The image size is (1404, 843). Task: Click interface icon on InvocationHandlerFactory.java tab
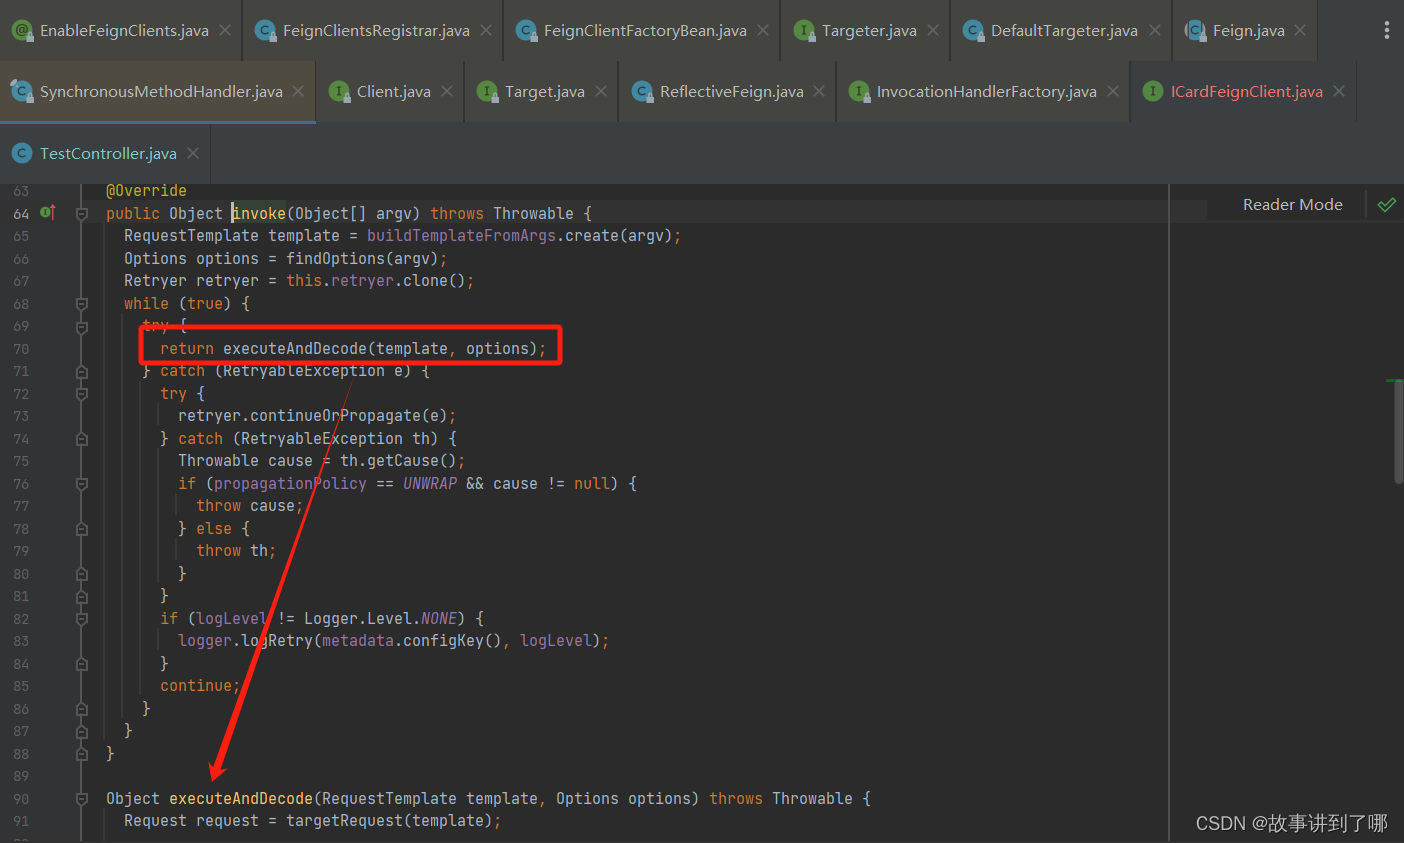859,92
